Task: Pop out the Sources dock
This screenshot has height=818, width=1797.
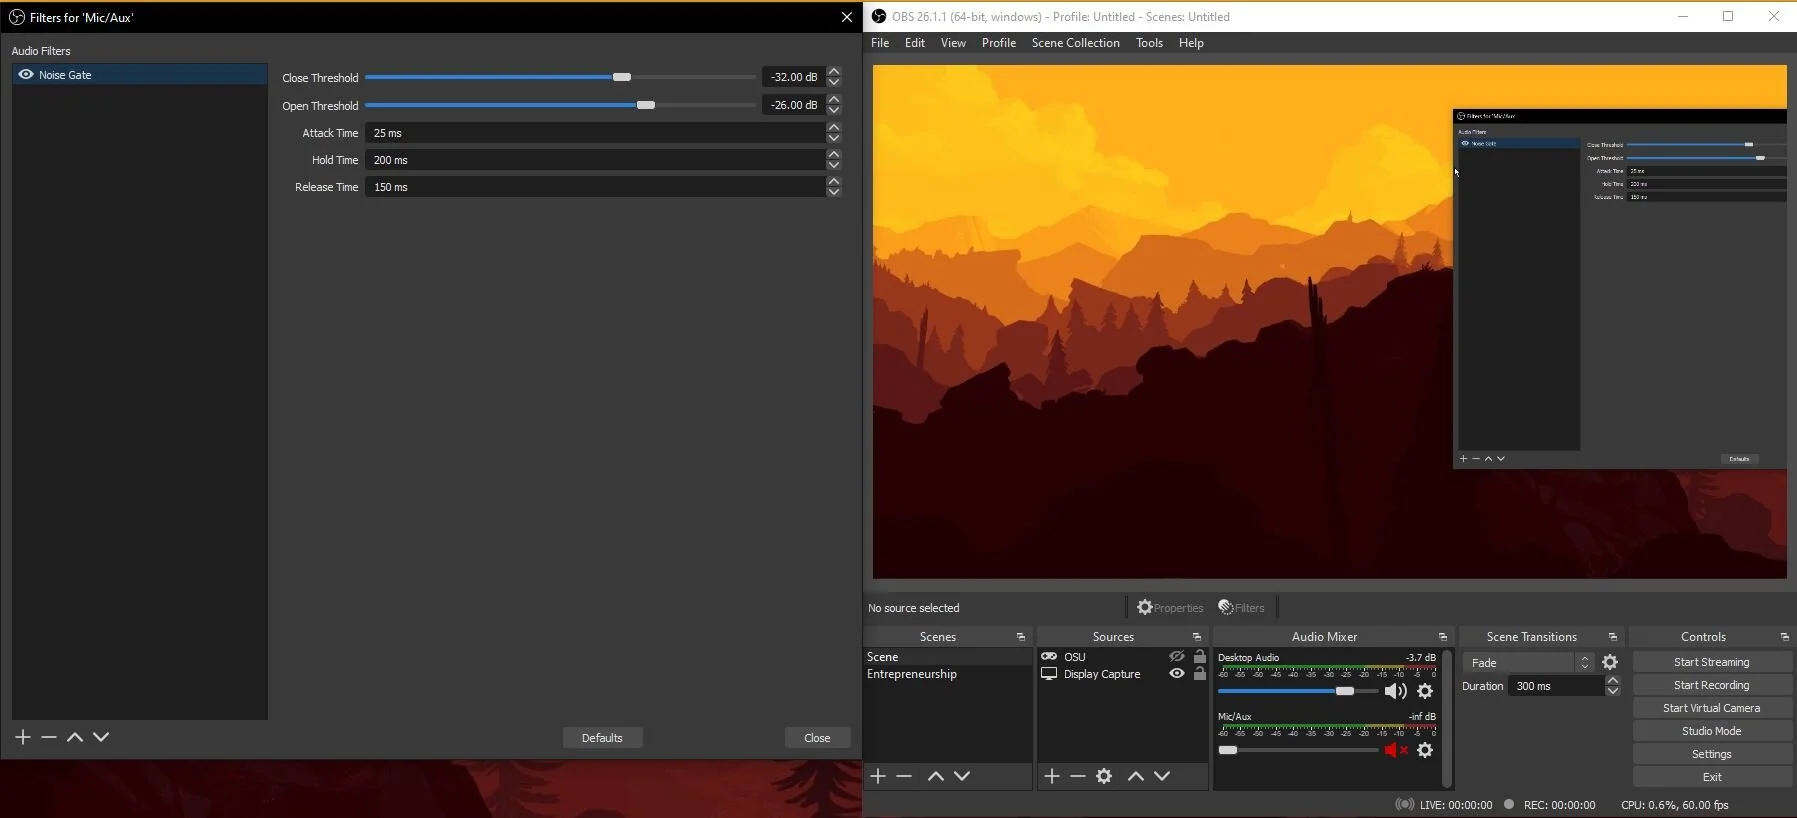Action: click(1197, 637)
